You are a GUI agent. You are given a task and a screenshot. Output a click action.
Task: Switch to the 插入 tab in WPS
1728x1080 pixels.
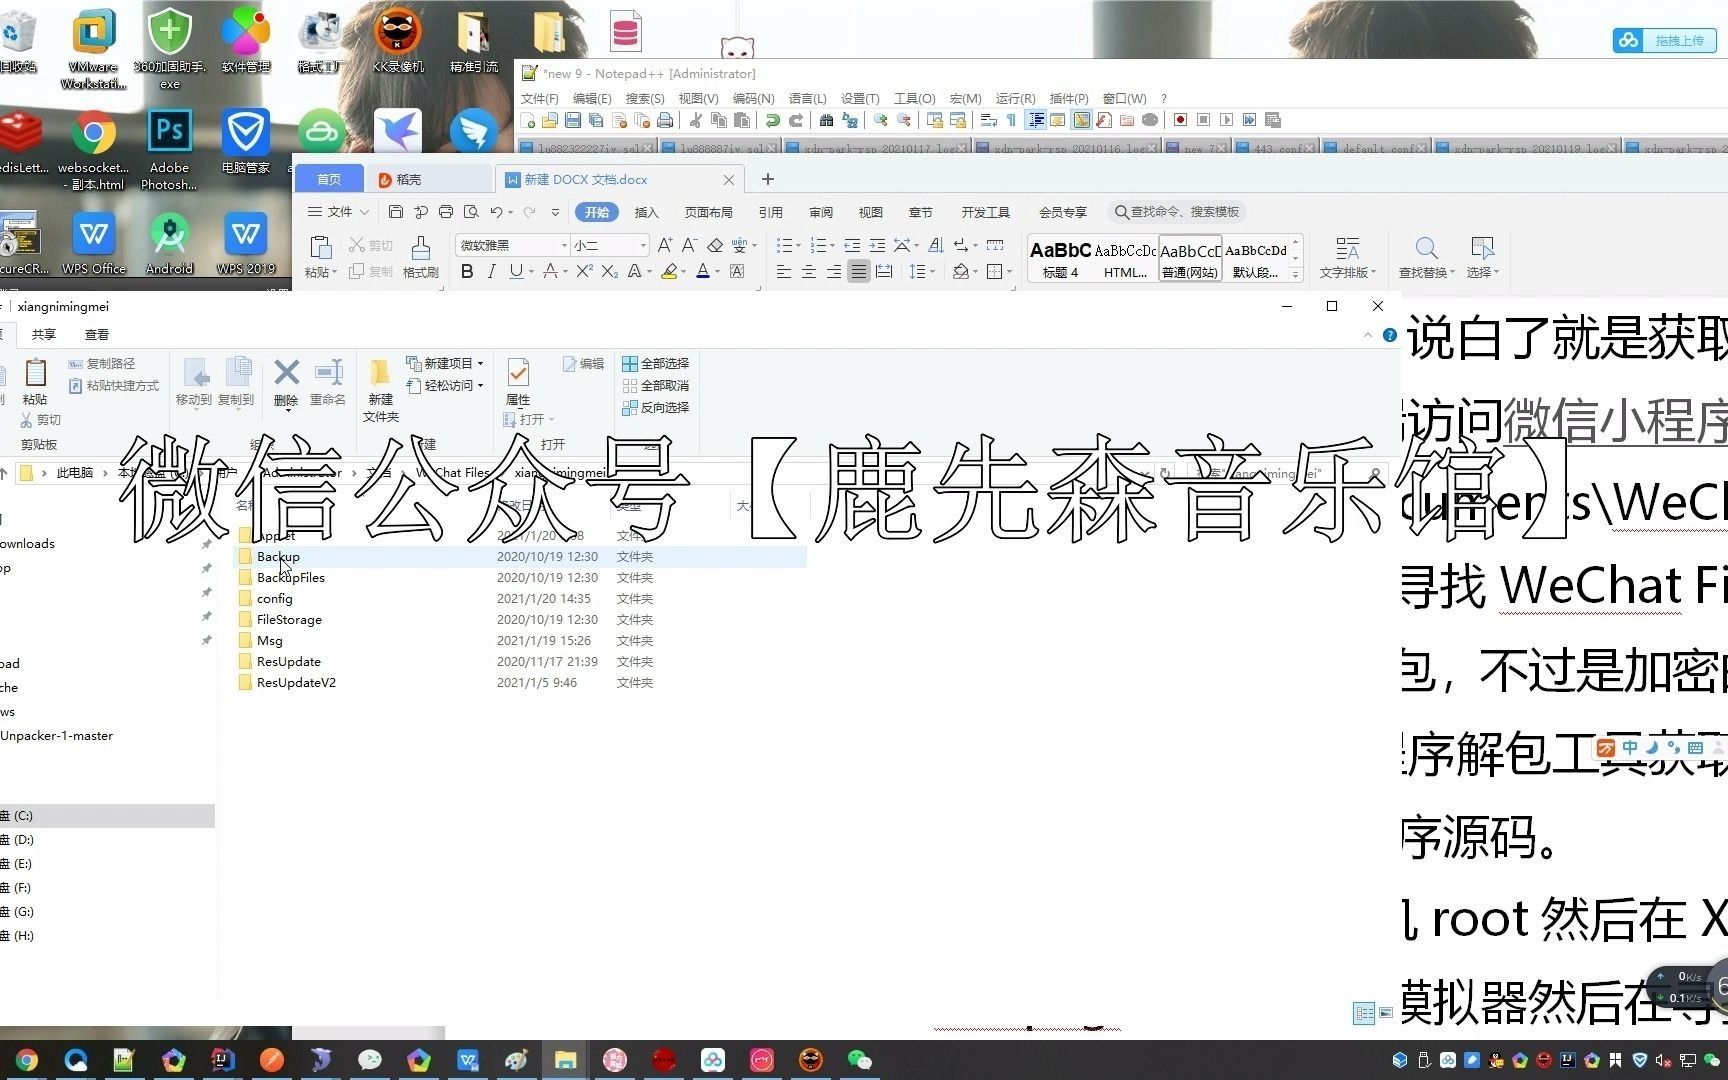pos(647,212)
